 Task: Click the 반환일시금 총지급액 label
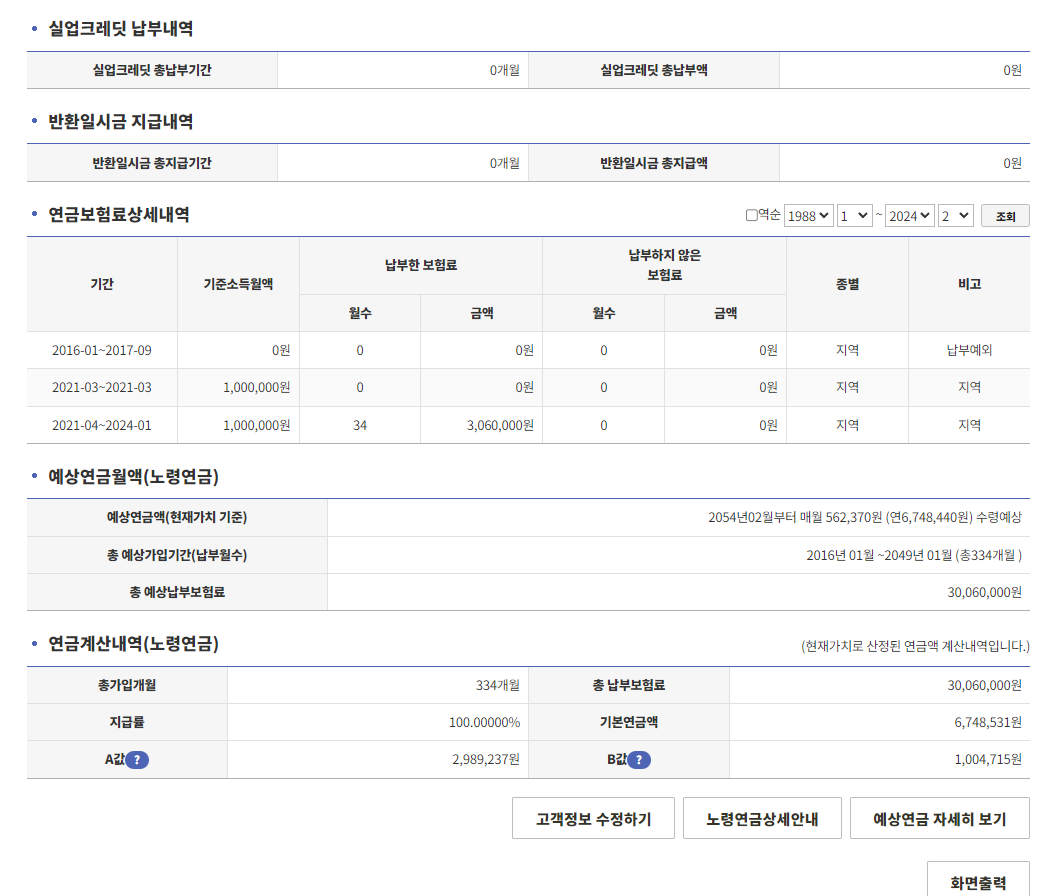[x=653, y=163]
